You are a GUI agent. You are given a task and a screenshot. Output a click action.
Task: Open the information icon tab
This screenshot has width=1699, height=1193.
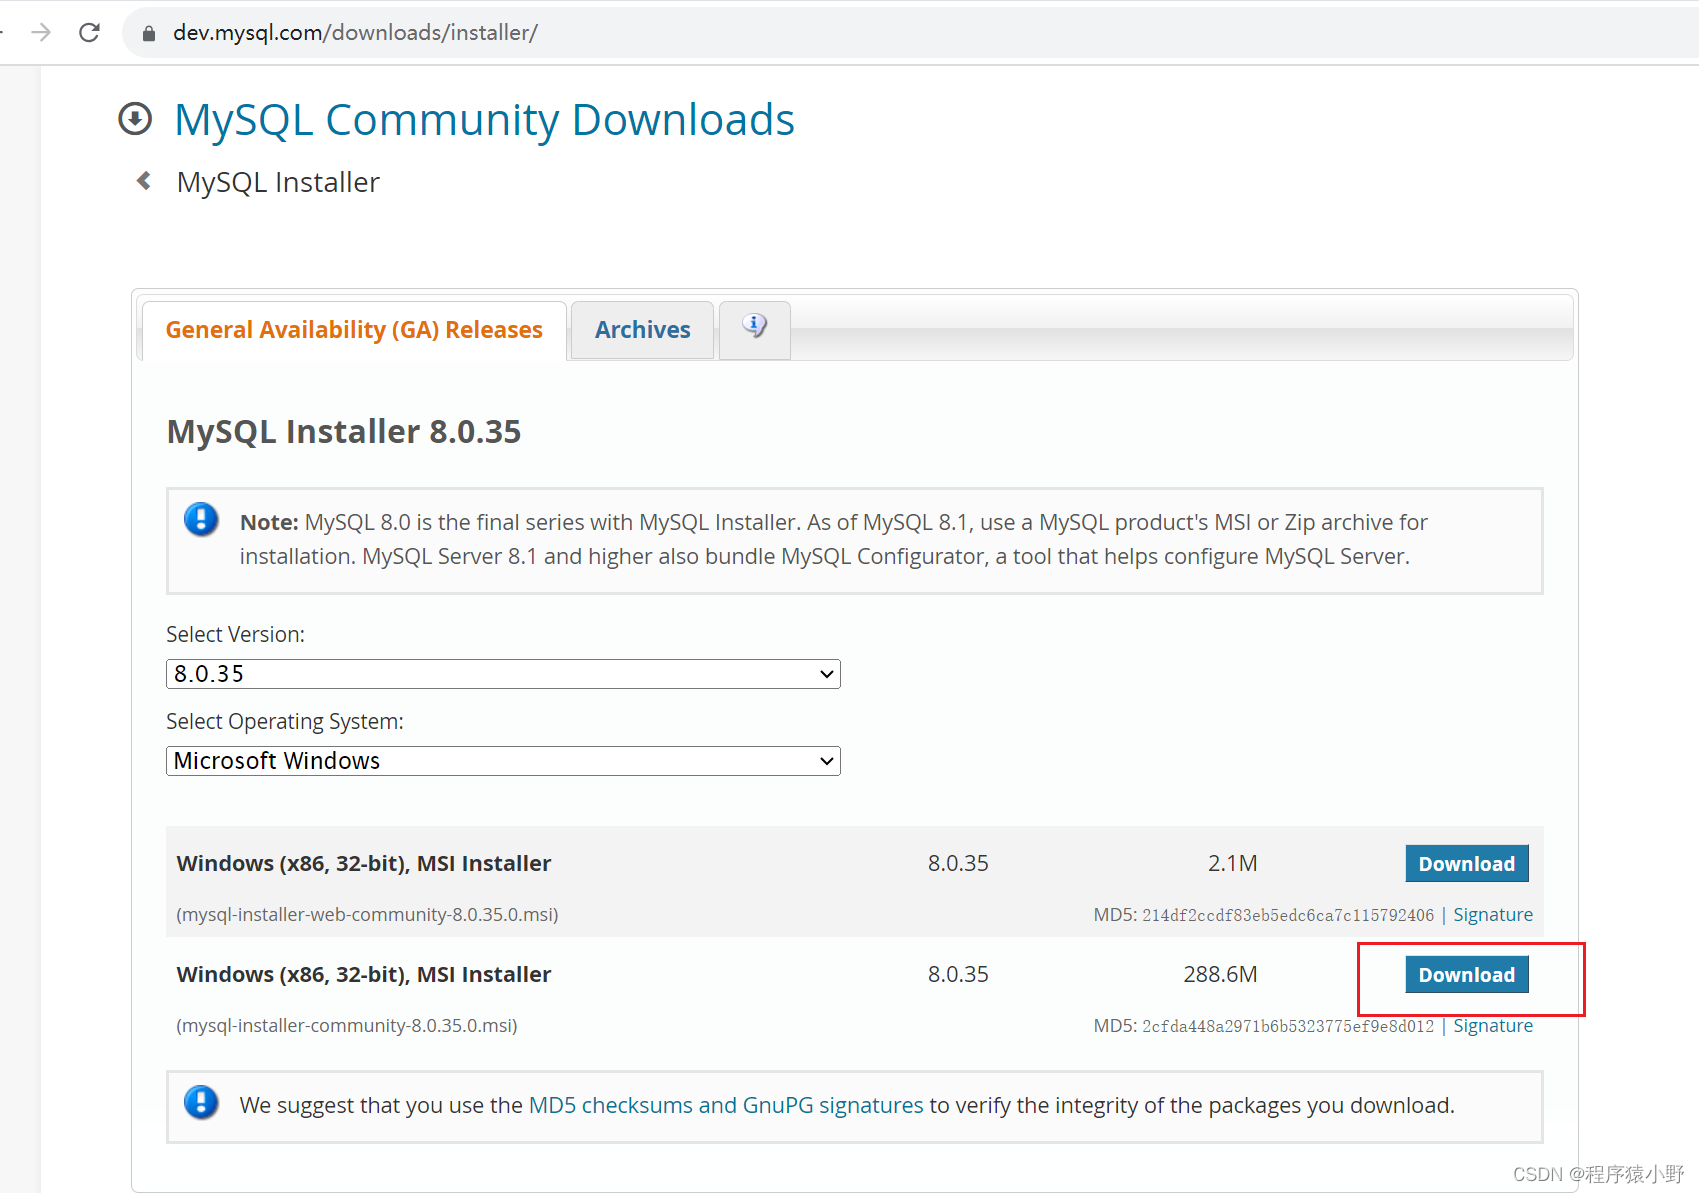pyautogui.click(x=754, y=327)
